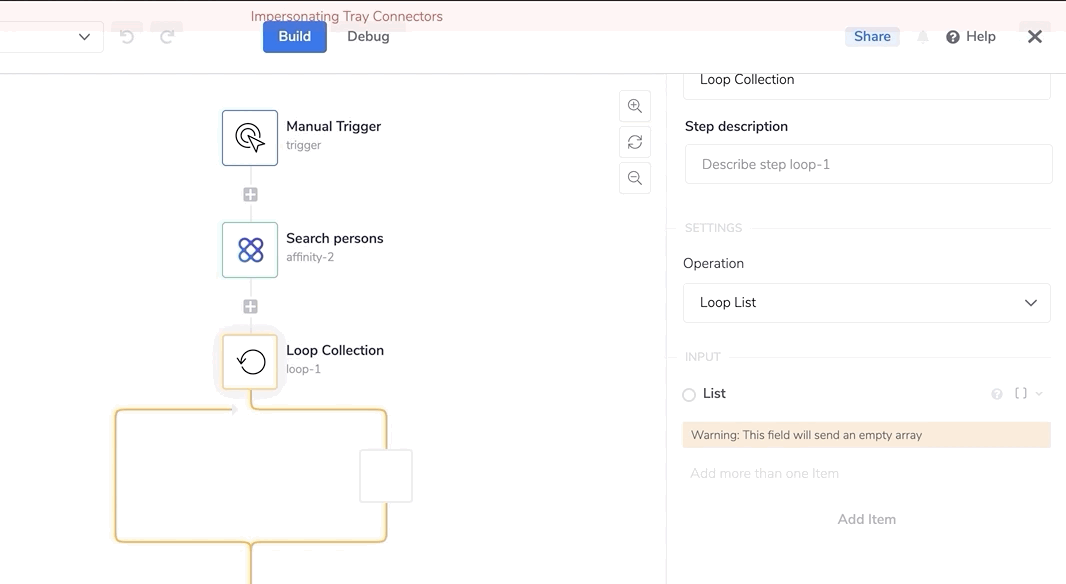
Task: Click Add Item under the List field
Action: 866,519
